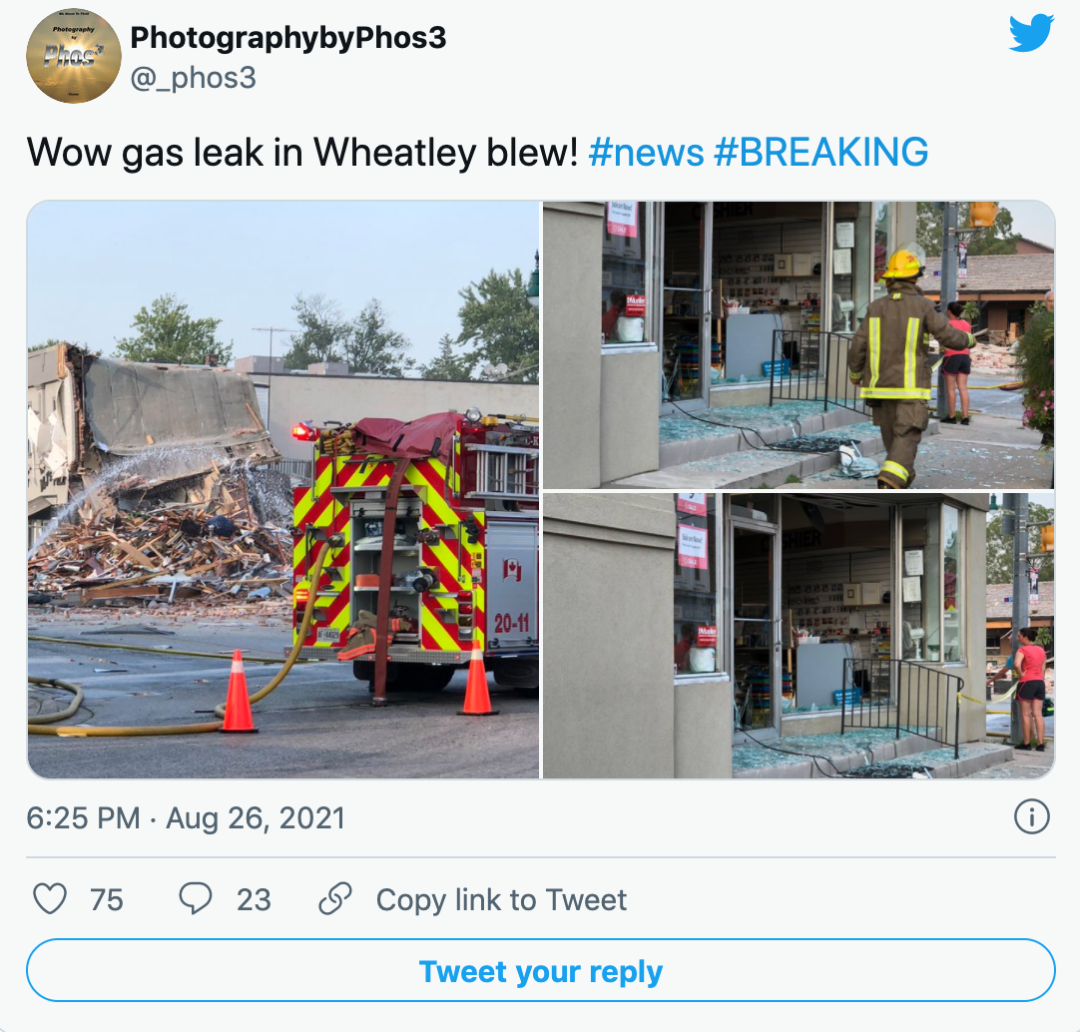
Task: Click the Twitter bird logo
Action: pyautogui.click(x=1031, y=33)
